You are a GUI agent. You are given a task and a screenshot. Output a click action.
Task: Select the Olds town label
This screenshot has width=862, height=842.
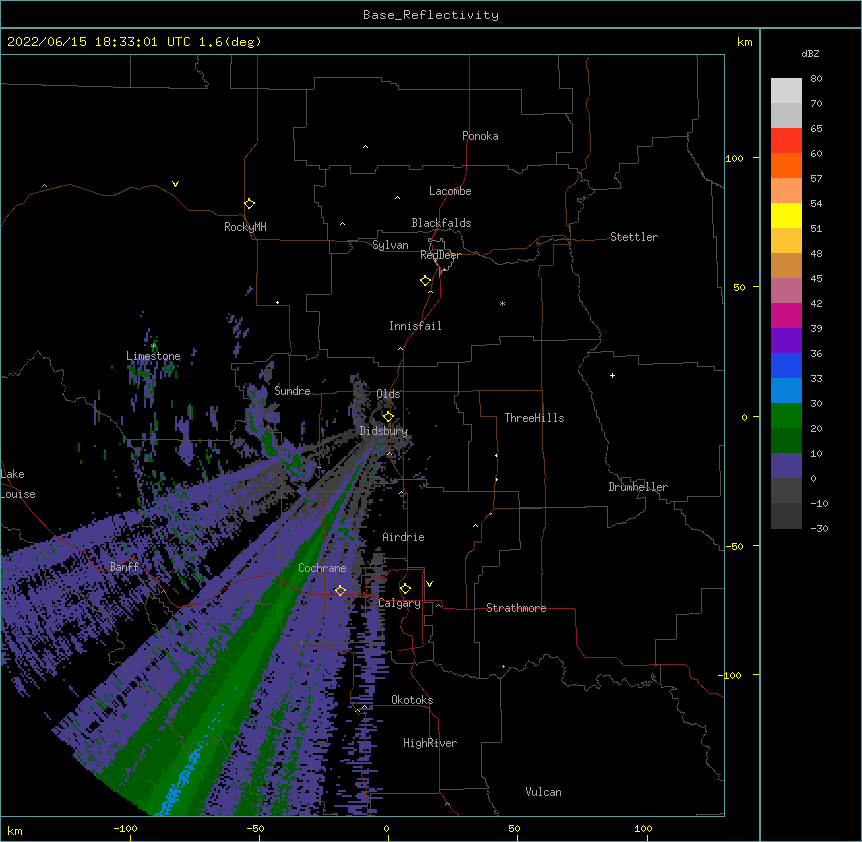tap(388, 394)
